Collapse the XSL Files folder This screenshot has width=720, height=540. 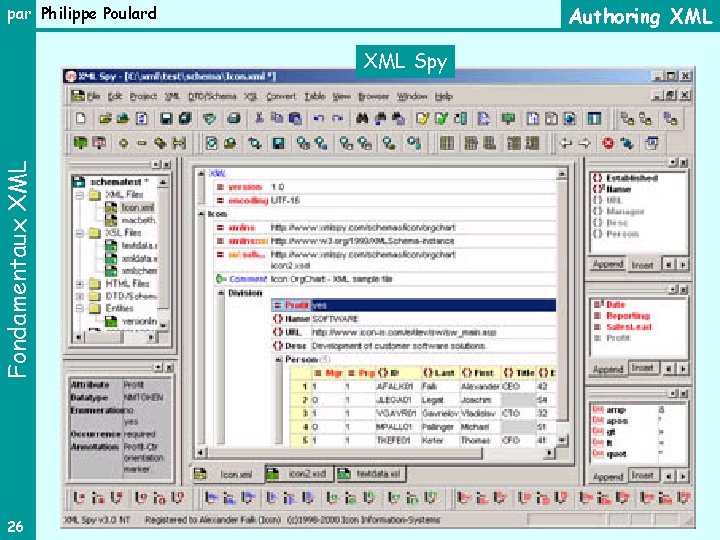tap(79, 233)
